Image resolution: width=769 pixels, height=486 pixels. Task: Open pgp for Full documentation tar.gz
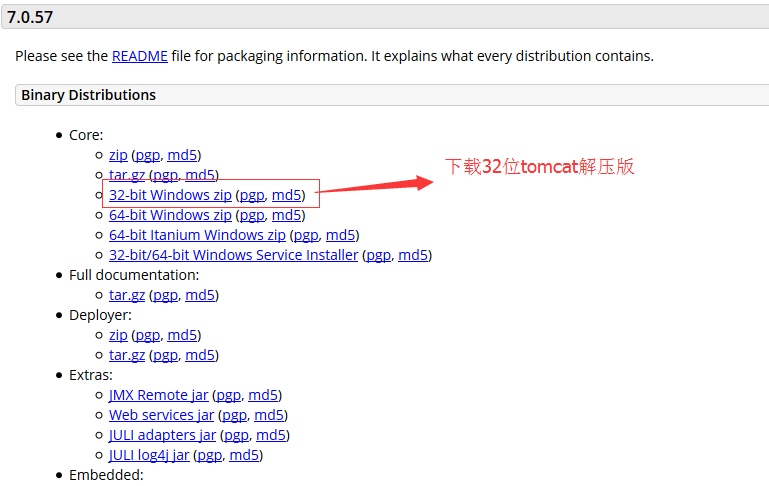(165, 295)
